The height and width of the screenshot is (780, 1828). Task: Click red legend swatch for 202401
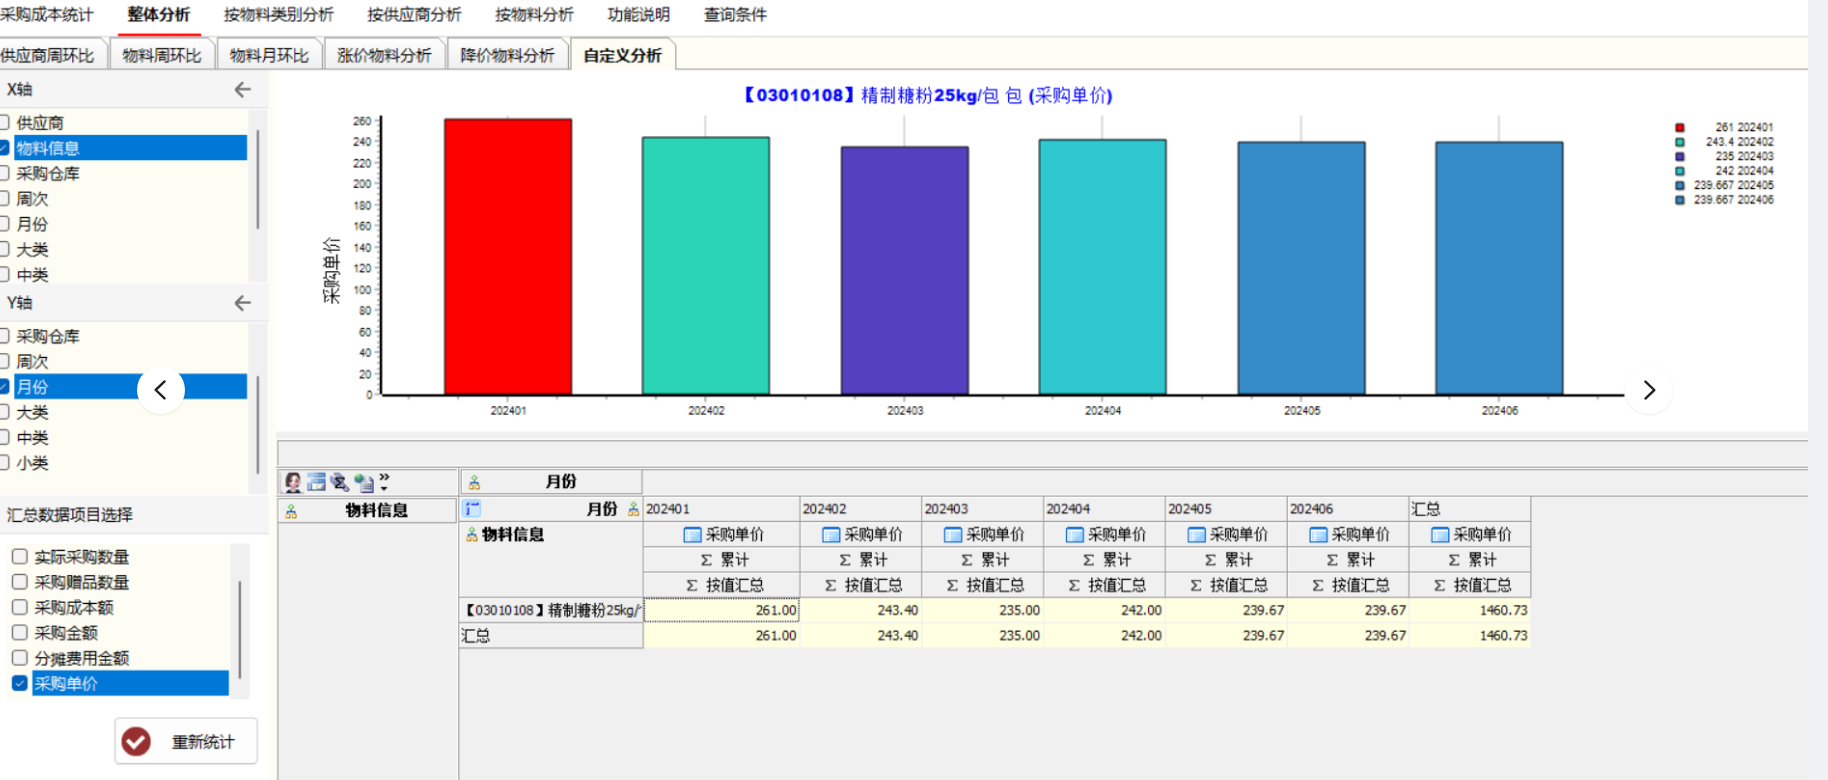[1680, 128]
